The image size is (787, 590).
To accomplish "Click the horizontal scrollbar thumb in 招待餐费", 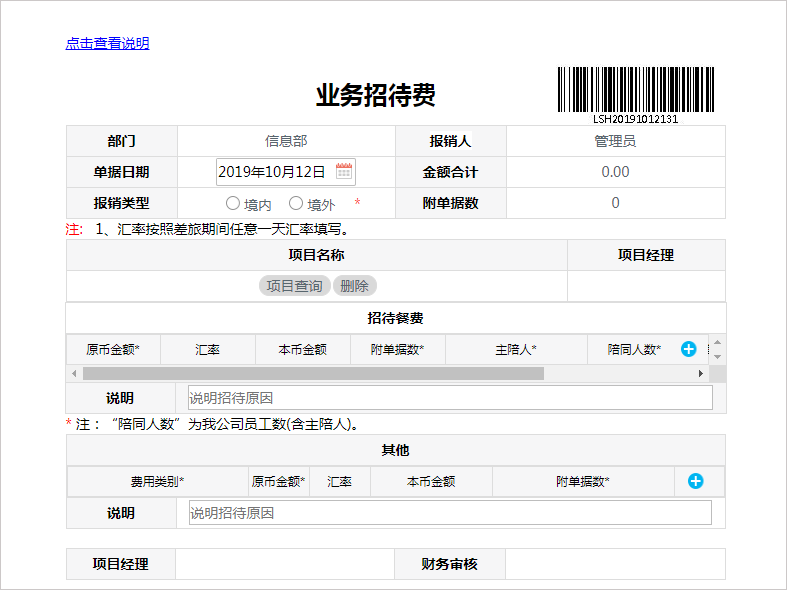I will pyautogui.click(x=312, y=373).
